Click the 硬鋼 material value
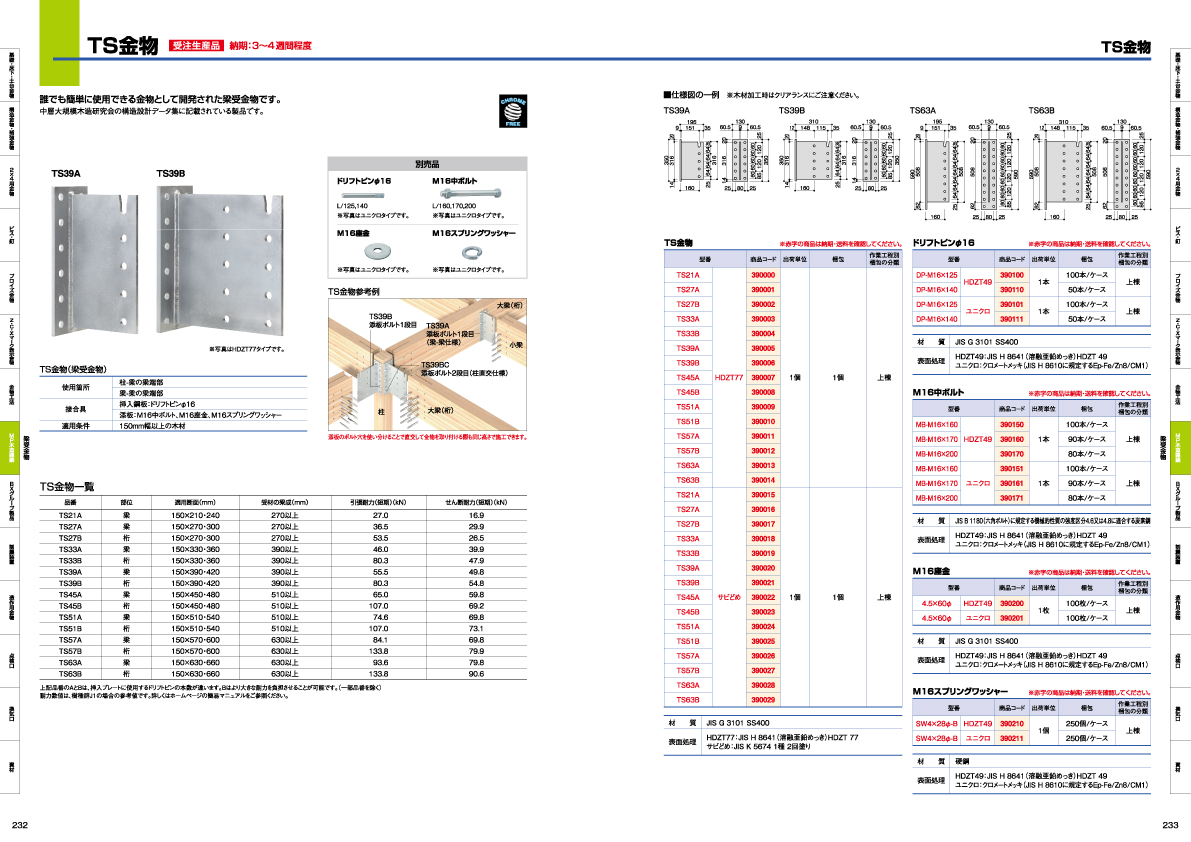 click(962, 762)
